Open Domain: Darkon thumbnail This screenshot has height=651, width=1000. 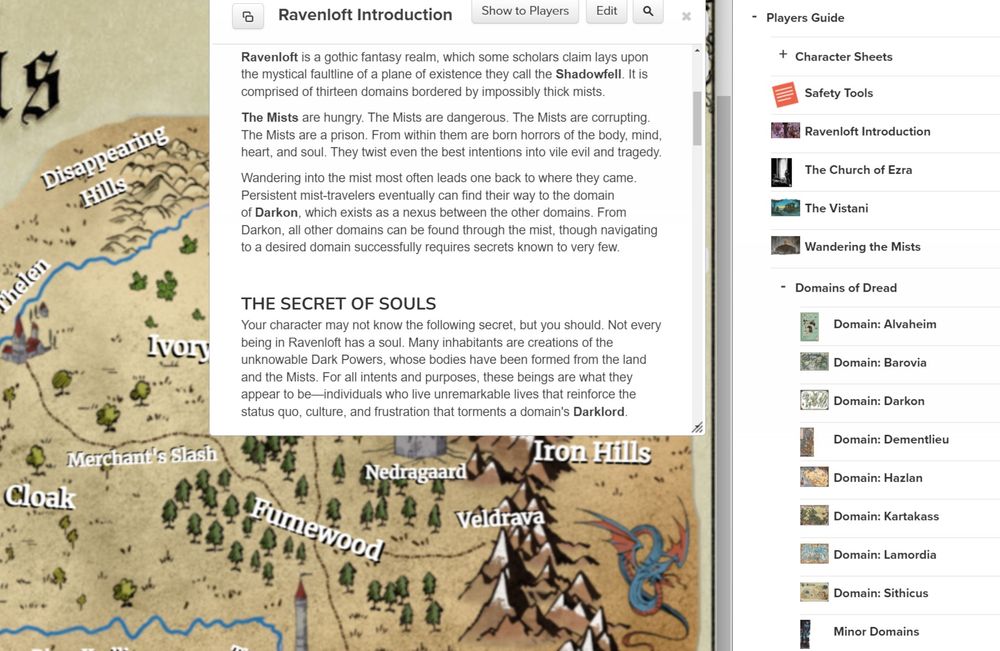tap(814, 400)
